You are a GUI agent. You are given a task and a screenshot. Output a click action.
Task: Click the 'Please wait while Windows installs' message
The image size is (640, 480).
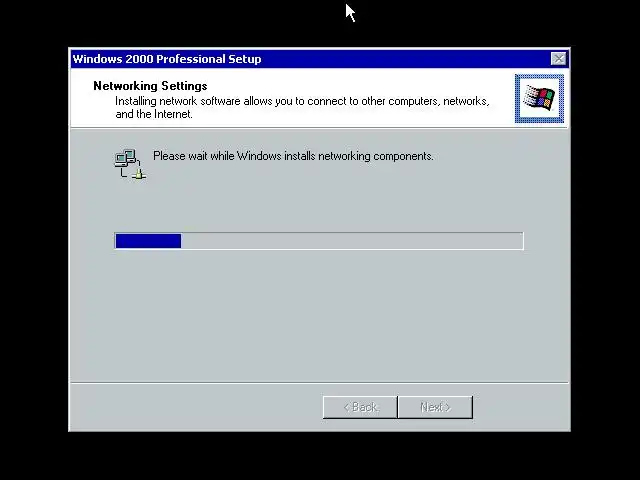click(293, 156)
